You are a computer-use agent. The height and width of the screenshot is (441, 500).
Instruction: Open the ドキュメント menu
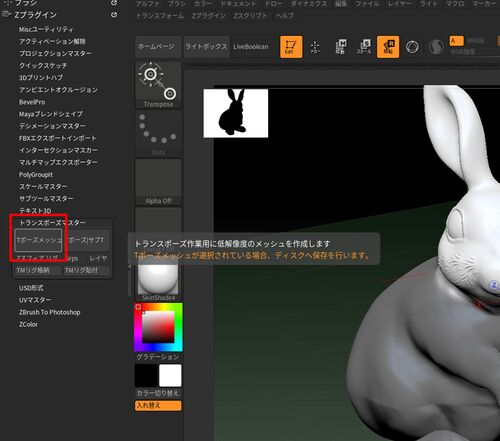(239, 4)
